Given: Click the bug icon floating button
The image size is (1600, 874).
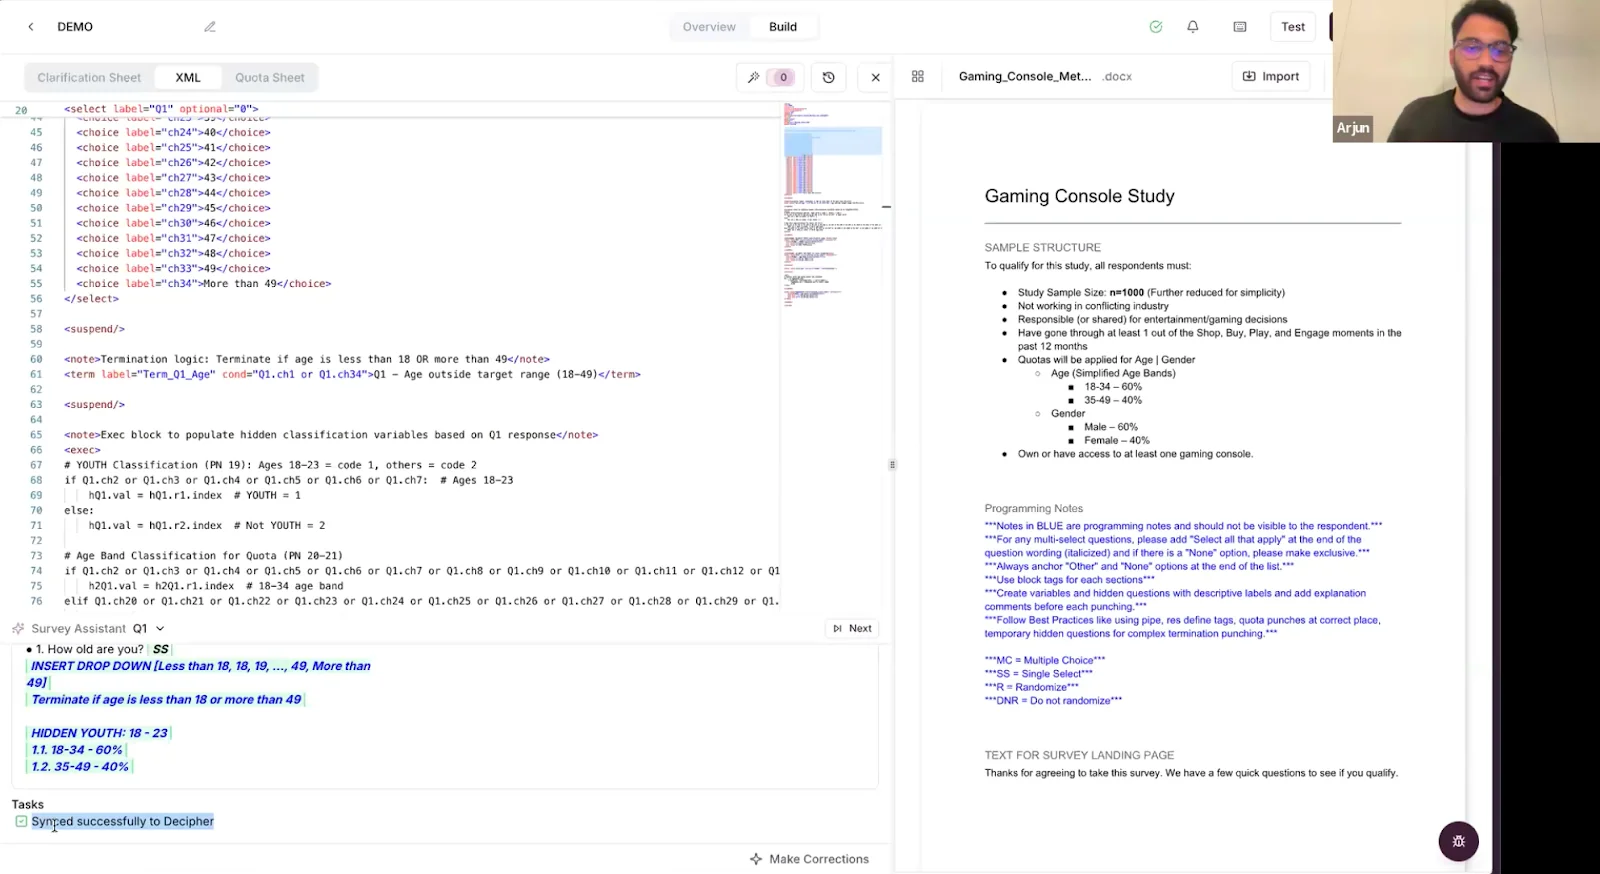Looking at the screenshot, I should [x=1459, y=841].
